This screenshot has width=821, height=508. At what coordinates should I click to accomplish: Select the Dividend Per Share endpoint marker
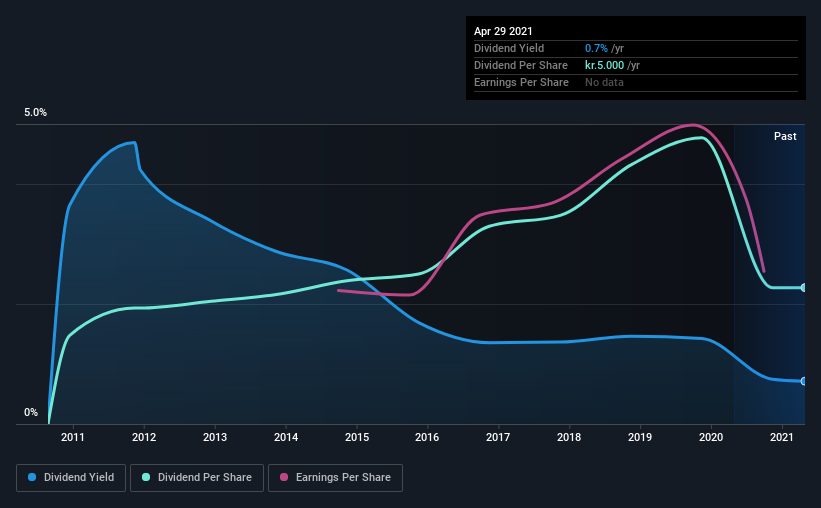click(x=803, y=288)
